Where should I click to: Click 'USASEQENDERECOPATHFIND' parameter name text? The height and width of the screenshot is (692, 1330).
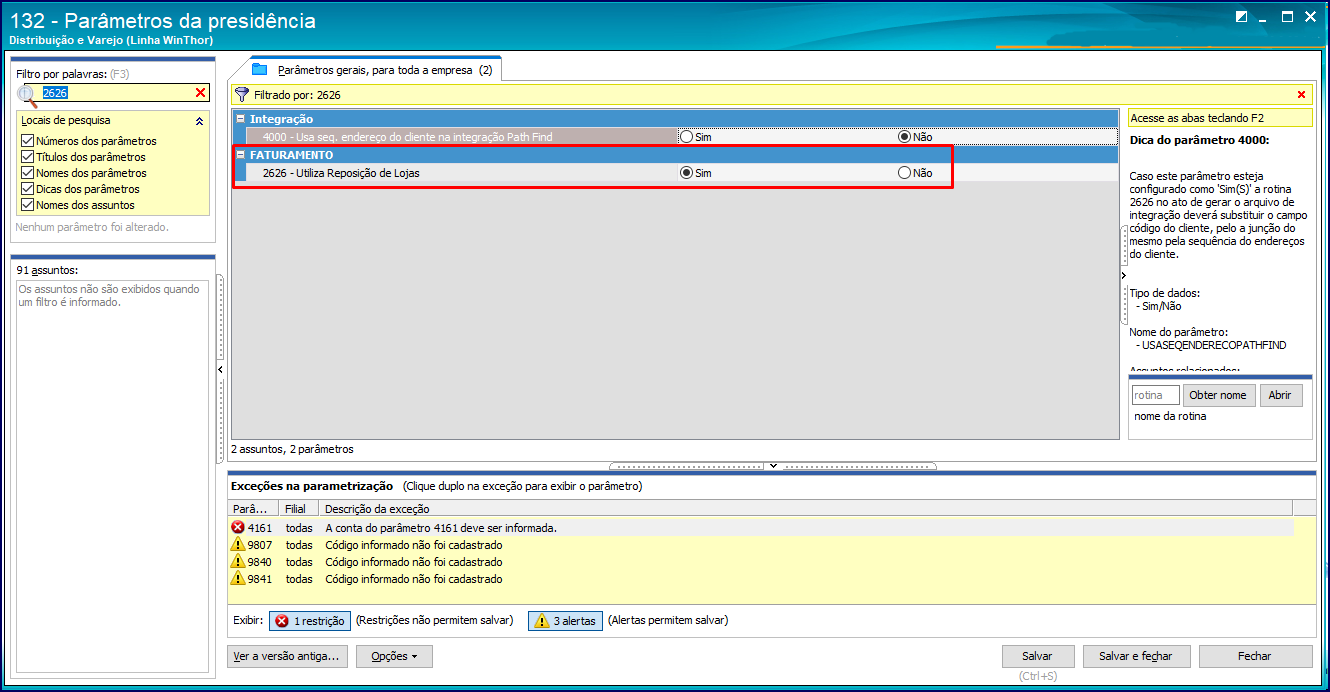click(x=1214, y=345)
